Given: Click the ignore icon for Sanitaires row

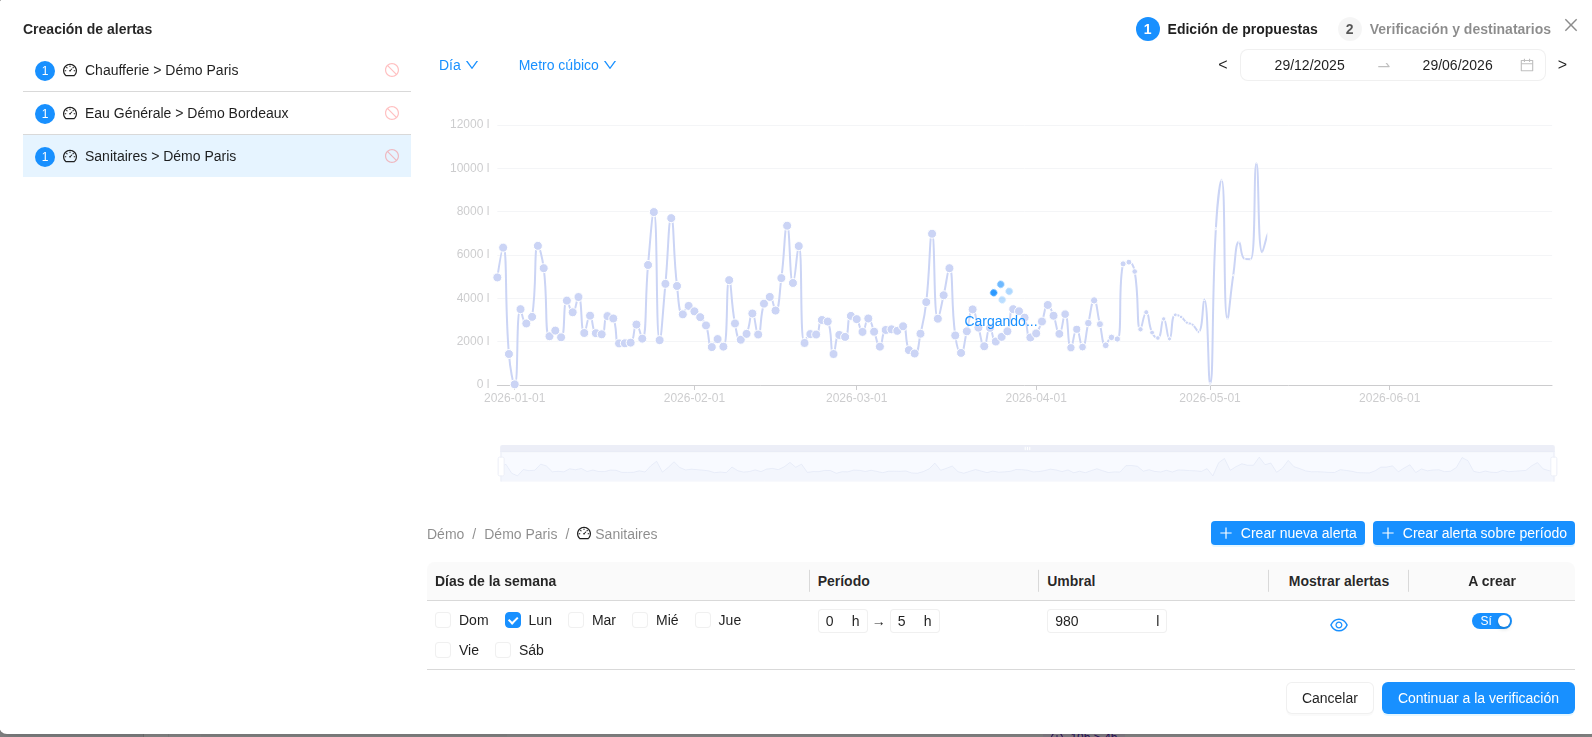Looking at the screenshot, I should coord(392,156).
